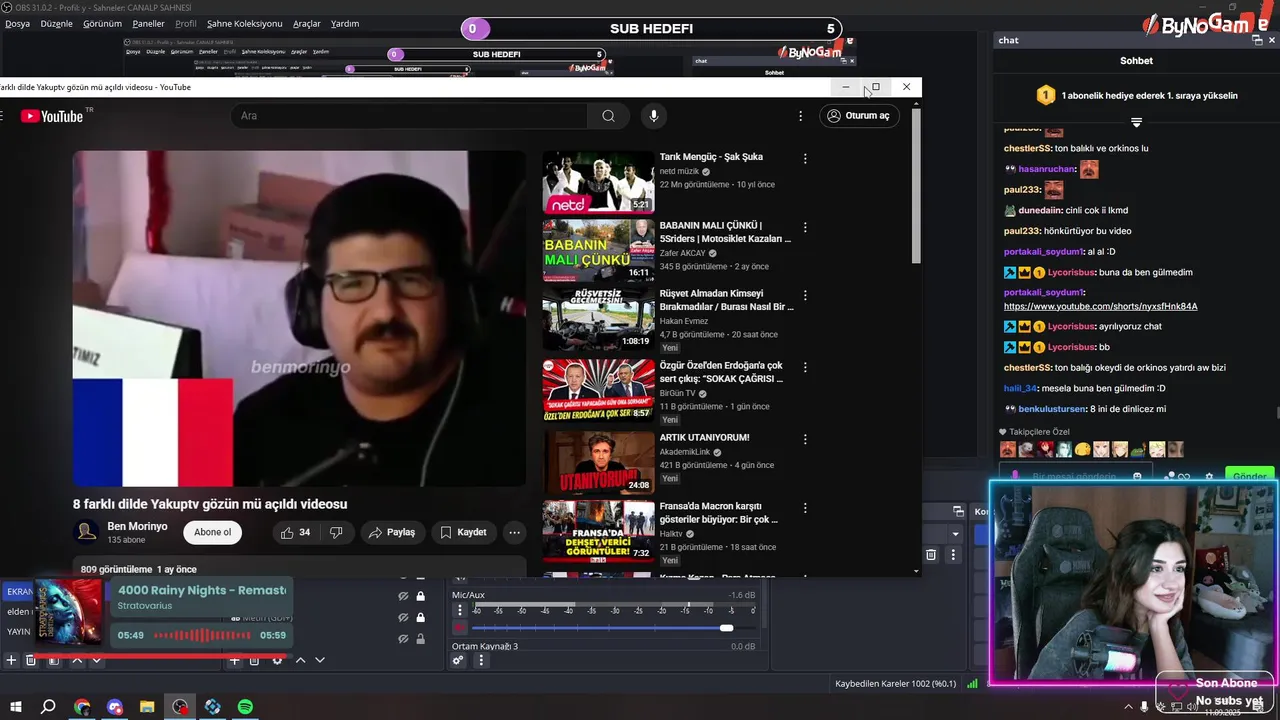The height and width of the screenshot is (720, 1280).
Task: Open the Düzenle menu
Action: coord(56,23)
